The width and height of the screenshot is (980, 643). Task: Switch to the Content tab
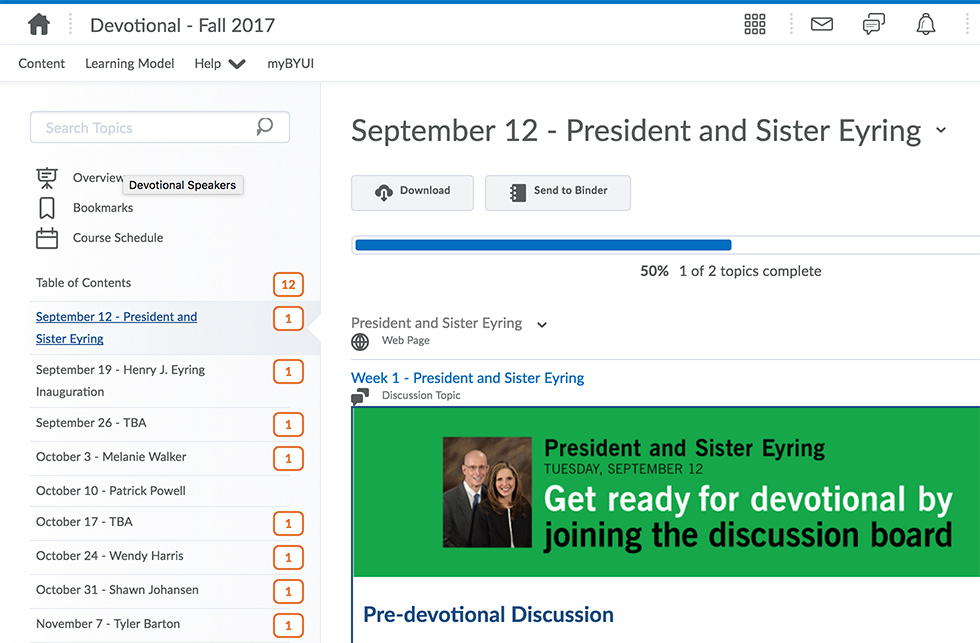41,62
